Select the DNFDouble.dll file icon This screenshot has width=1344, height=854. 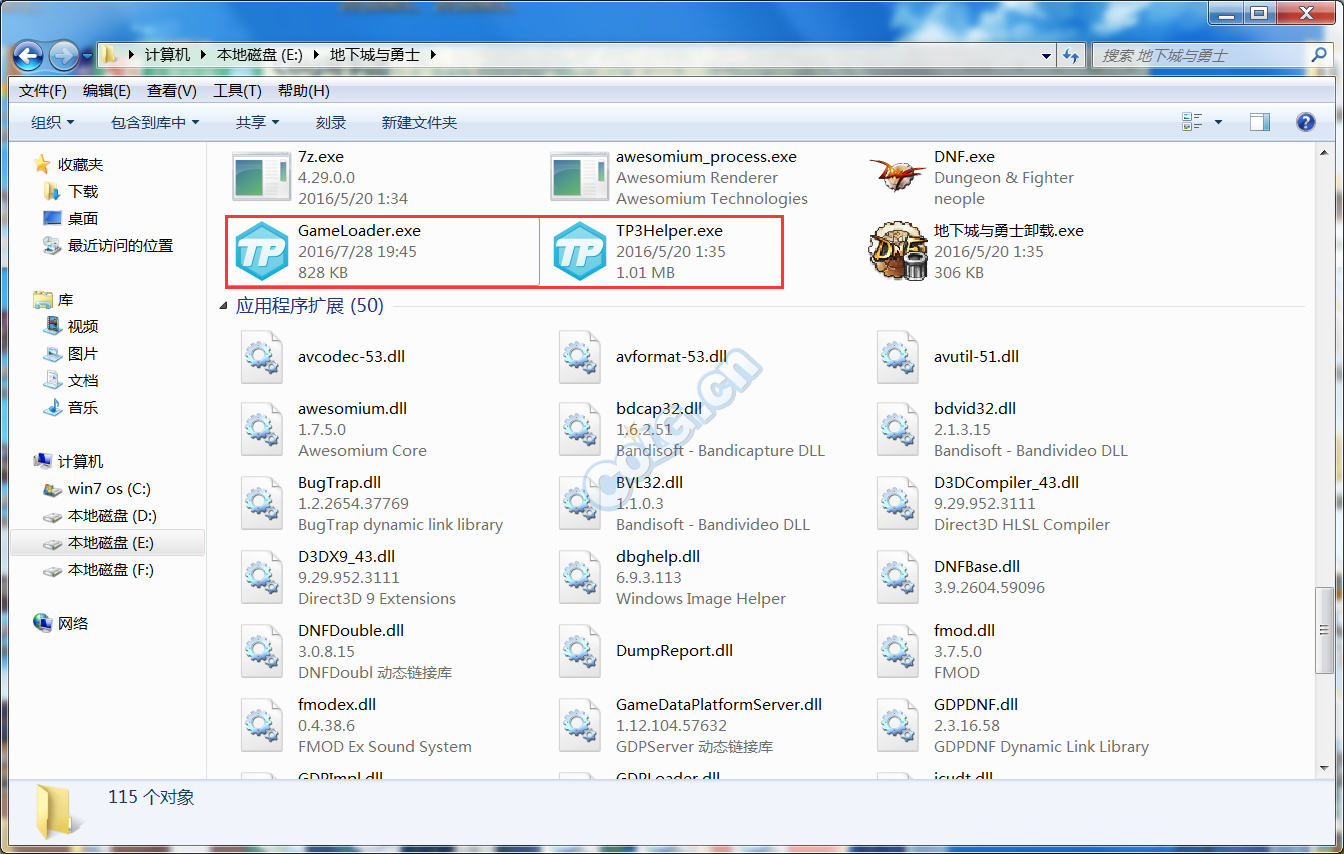click(x=262, y=651)
